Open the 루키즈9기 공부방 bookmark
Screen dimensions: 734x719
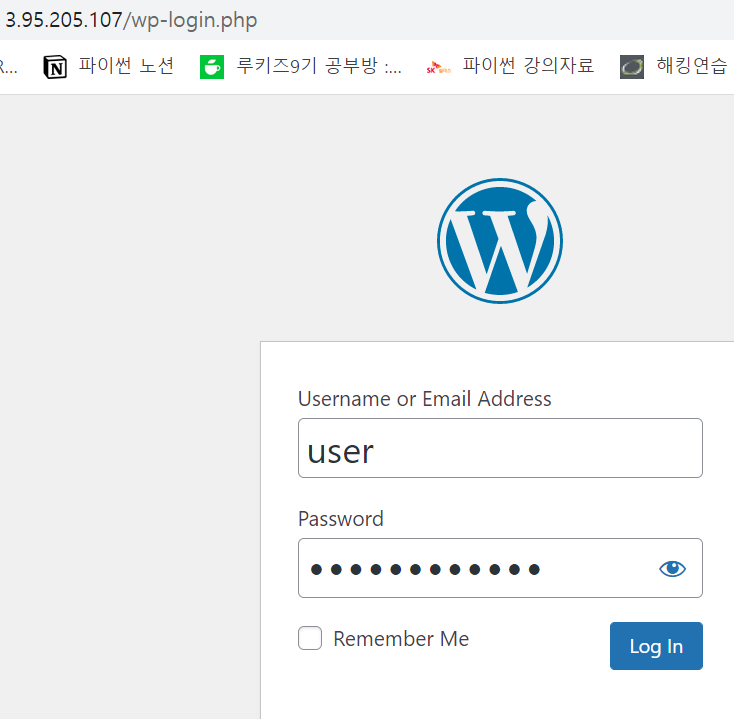pyautogui.click(x=301, y=66)
